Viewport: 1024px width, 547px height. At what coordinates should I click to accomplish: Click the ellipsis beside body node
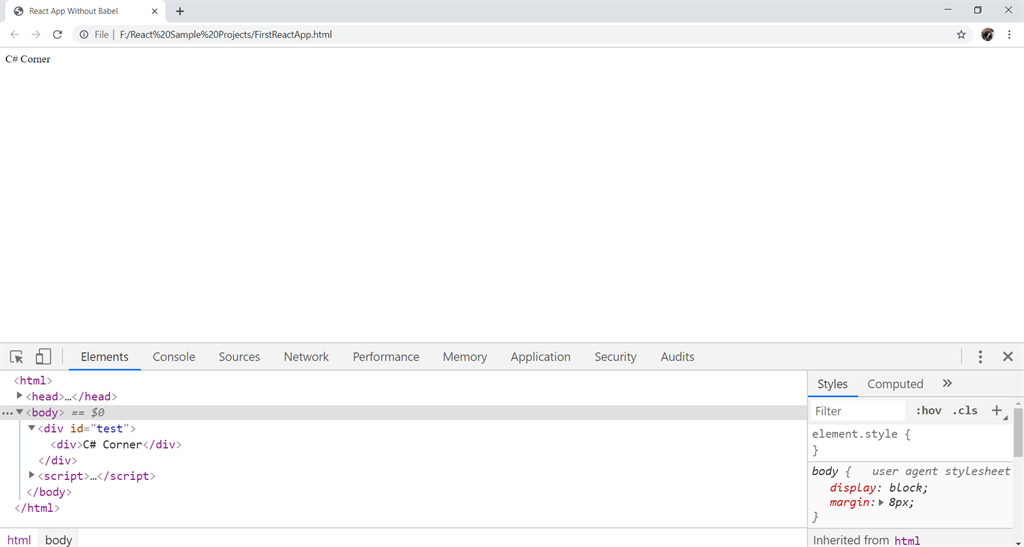point(7,413)
